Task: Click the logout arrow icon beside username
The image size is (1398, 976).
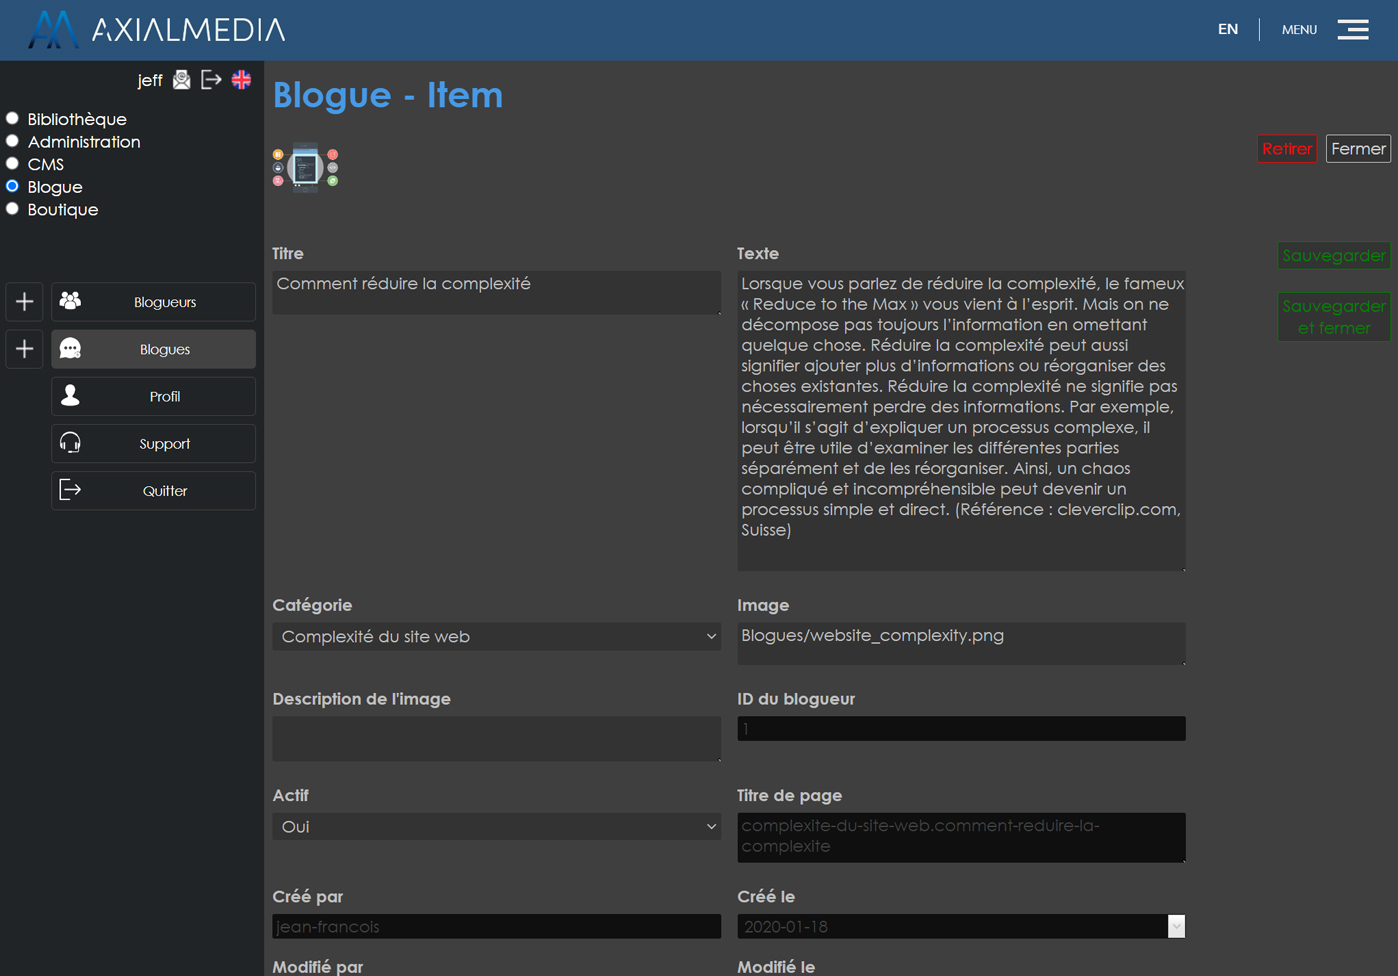Action: click(211, 80)
